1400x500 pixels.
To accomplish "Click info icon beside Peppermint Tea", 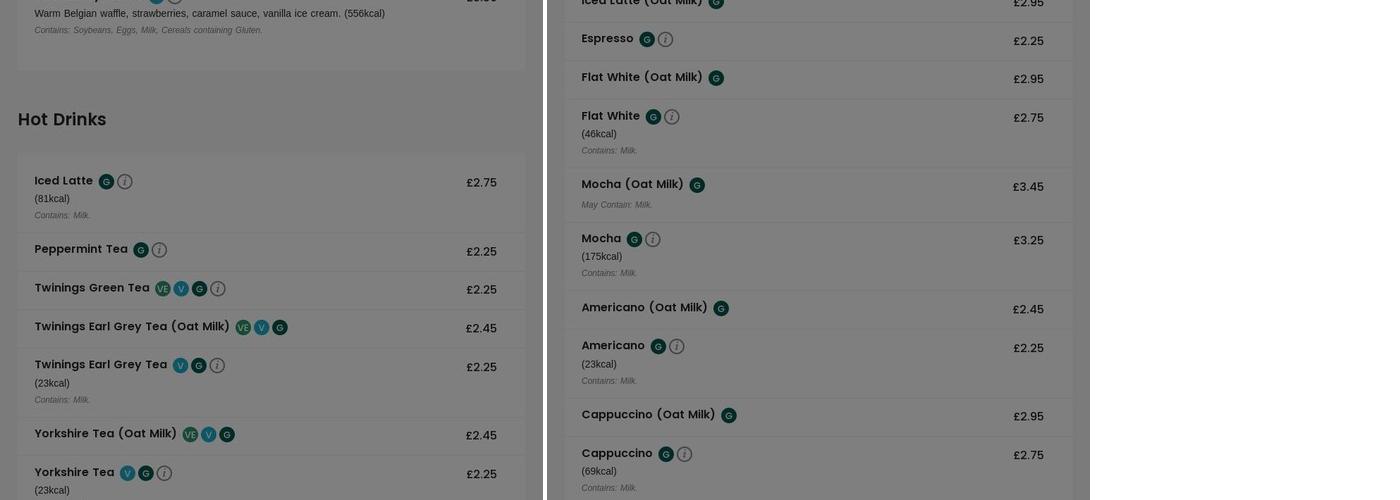I will pos(159,250).
